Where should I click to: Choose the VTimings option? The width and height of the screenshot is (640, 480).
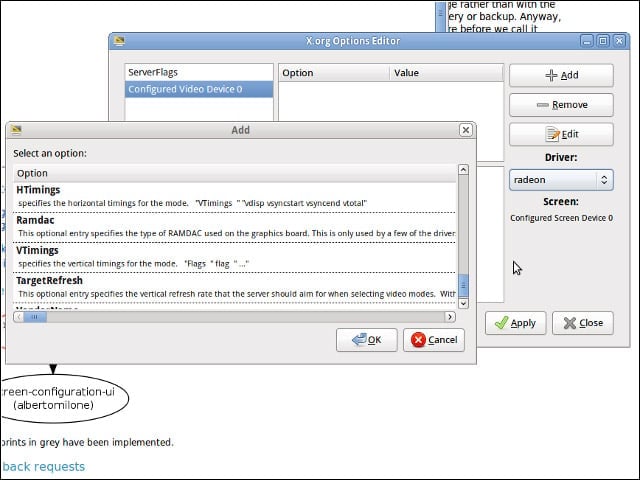pos(234,258)
